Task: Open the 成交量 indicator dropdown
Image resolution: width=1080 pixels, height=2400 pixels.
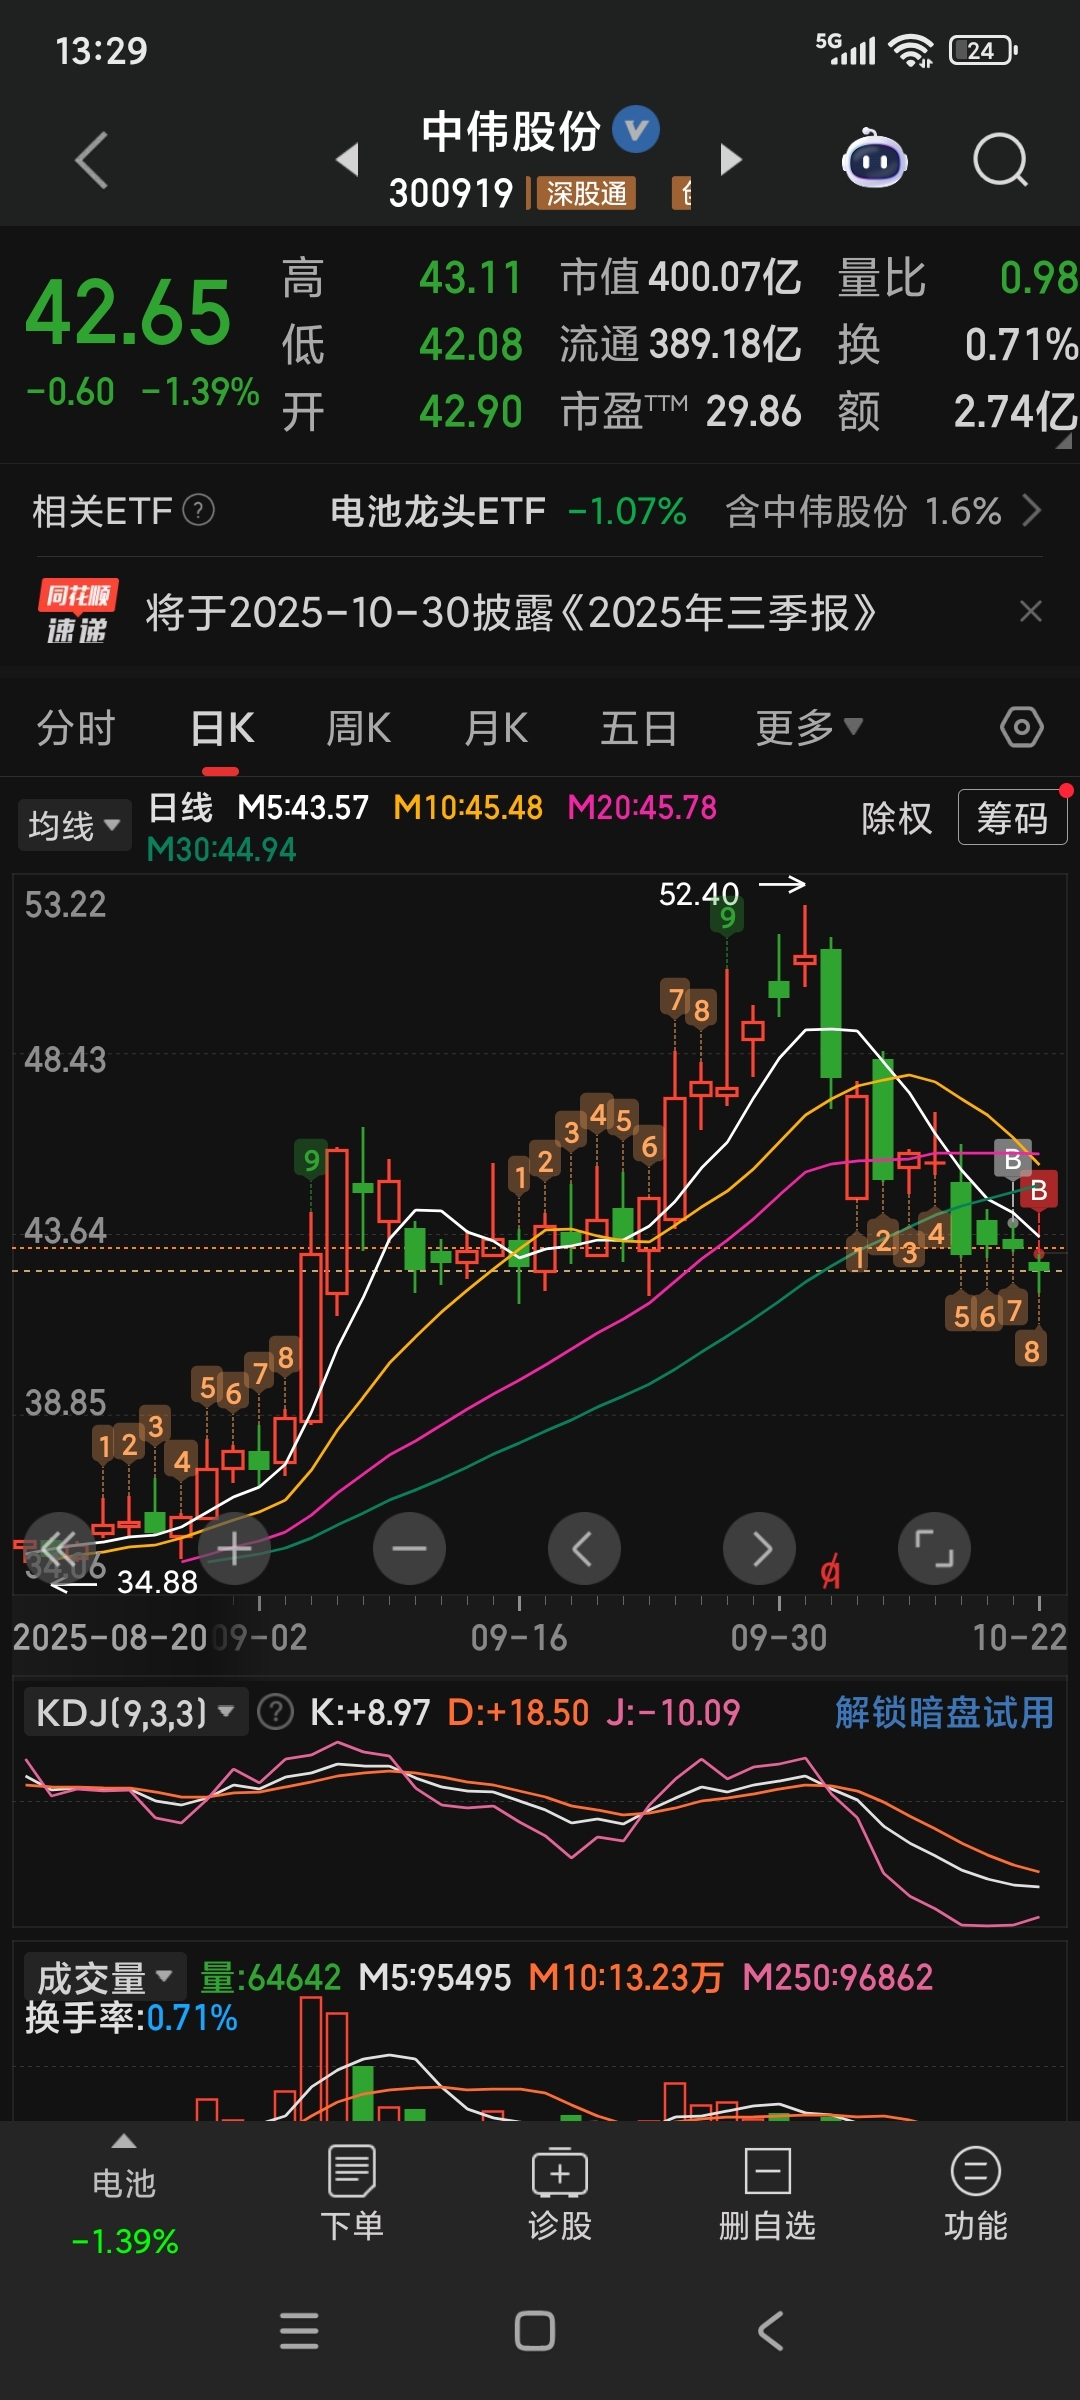Action: click(104, 1977)
